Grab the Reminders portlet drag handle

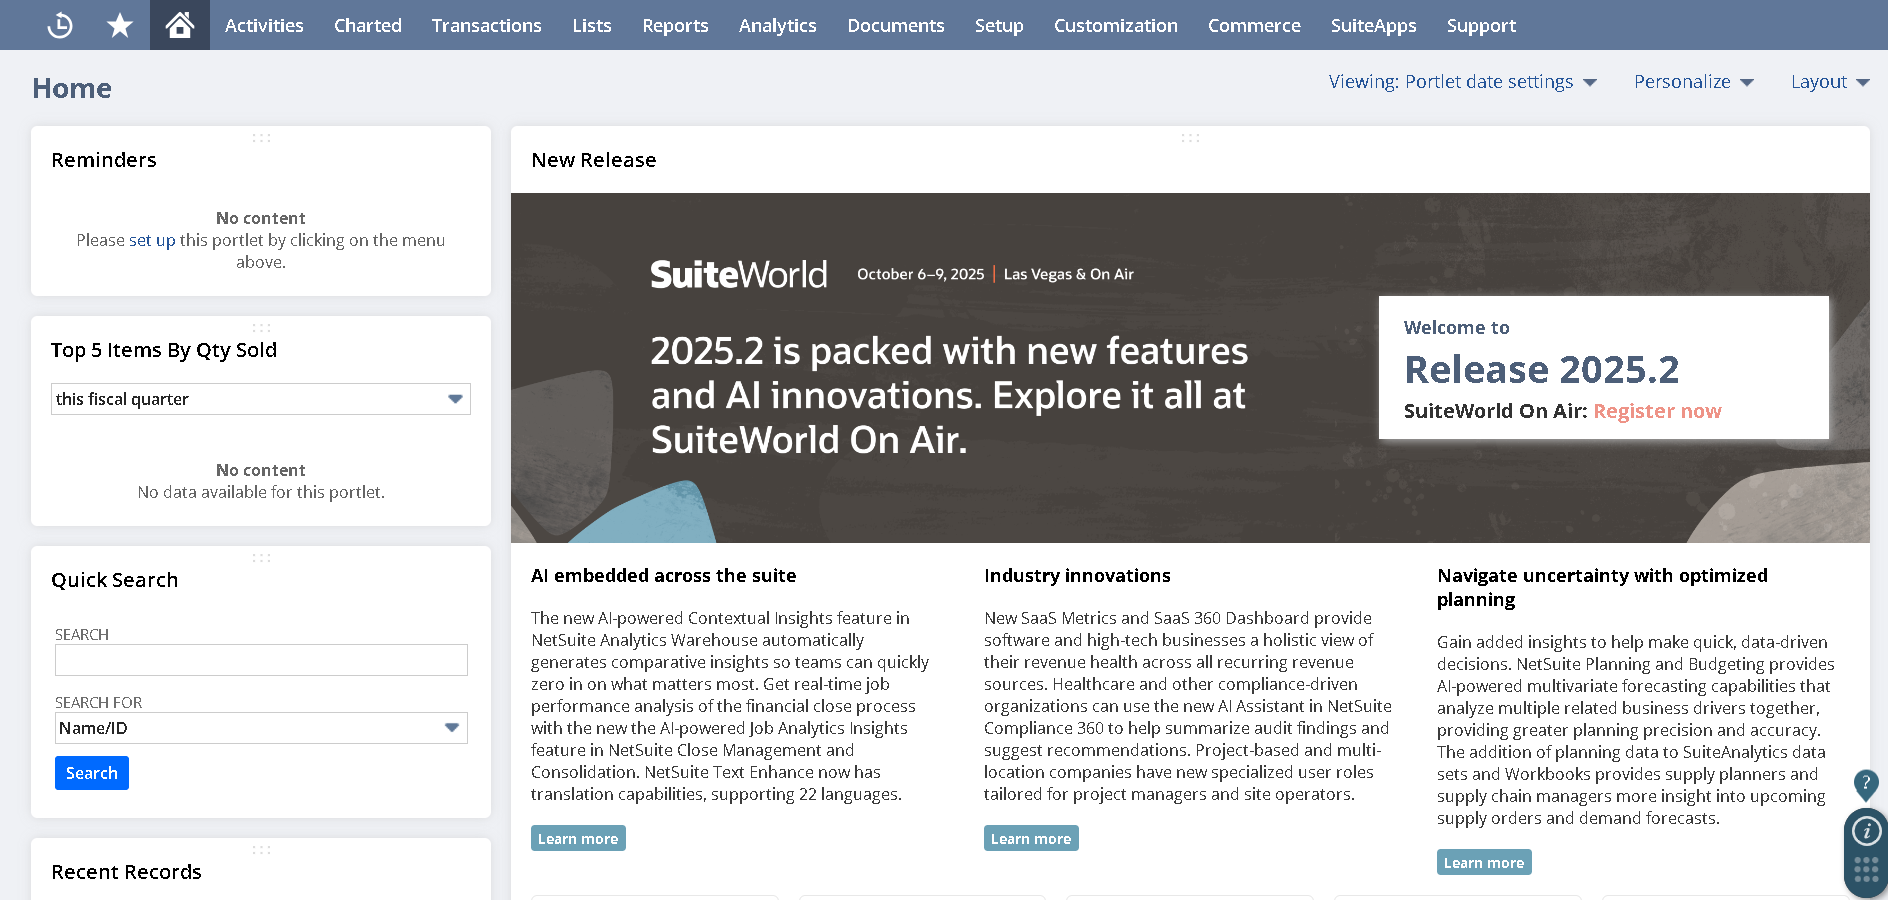[261, 138]
